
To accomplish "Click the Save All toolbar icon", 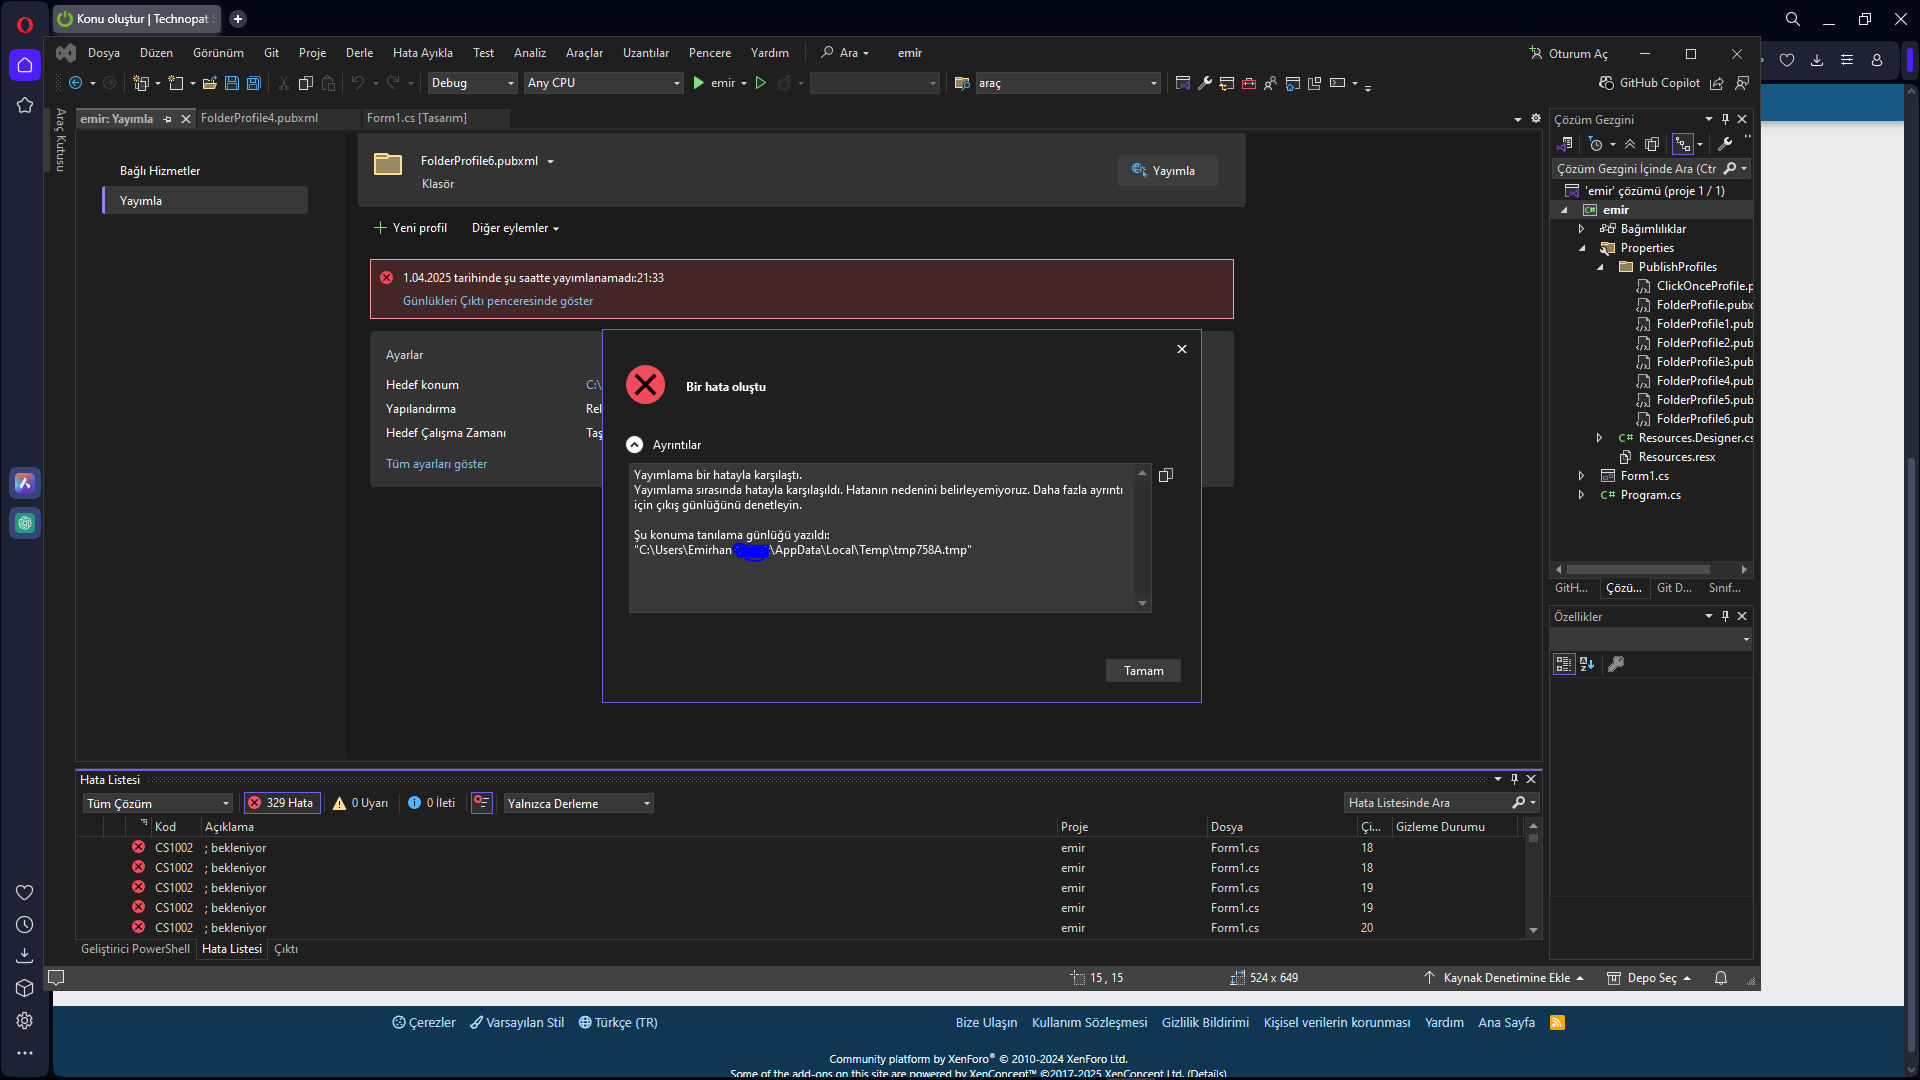I will (x=254, y=83).
